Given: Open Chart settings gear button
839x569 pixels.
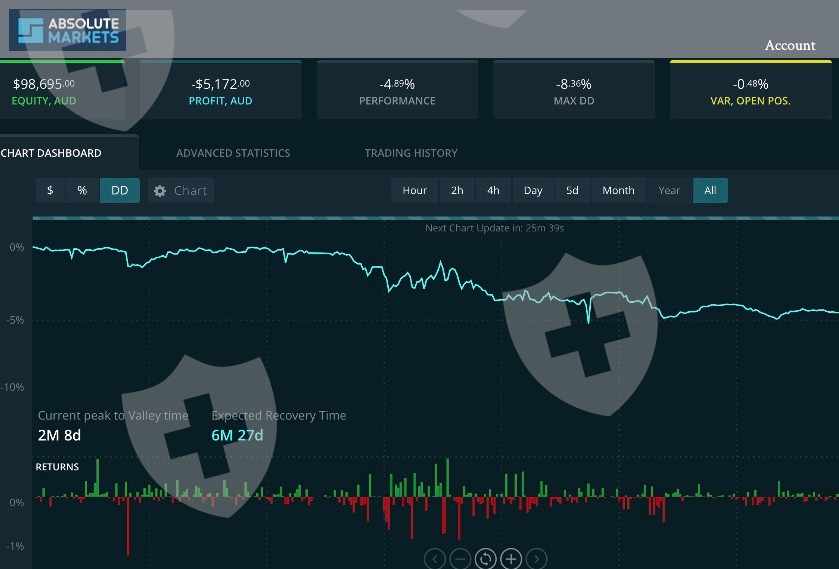Looking at the screenshot, I should pyautogui.click(x=181, y=191).
